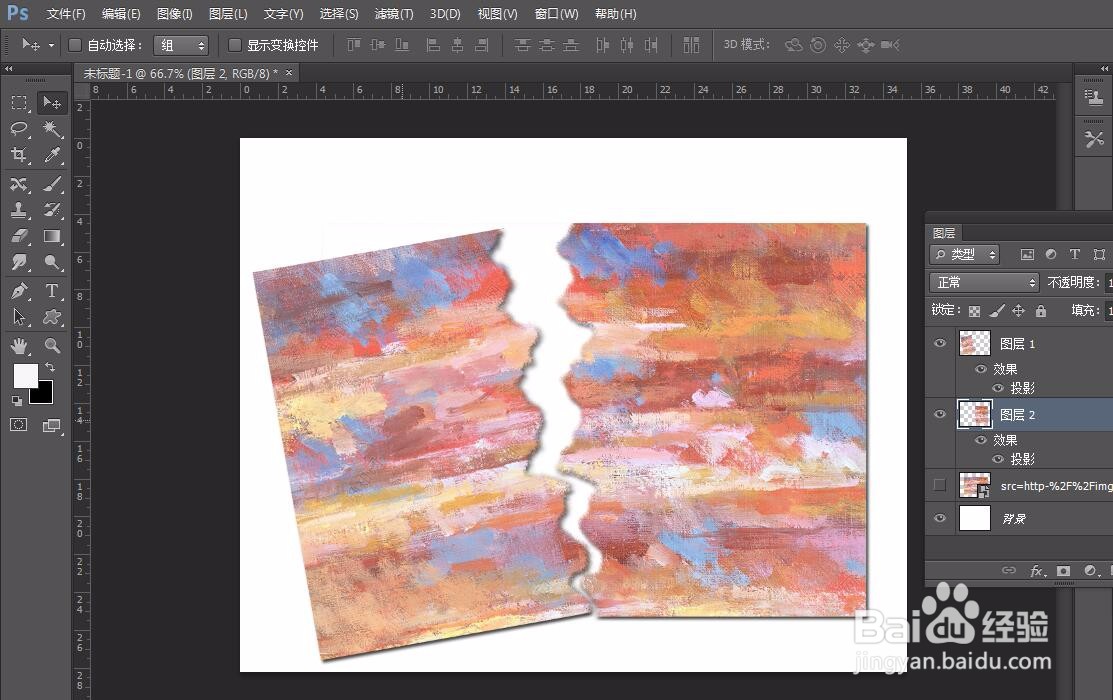The height and width of the screenshot is (700, 1113).
Task: Set the background color swatch
Action: pyautogui.click(x=45, y=394)
